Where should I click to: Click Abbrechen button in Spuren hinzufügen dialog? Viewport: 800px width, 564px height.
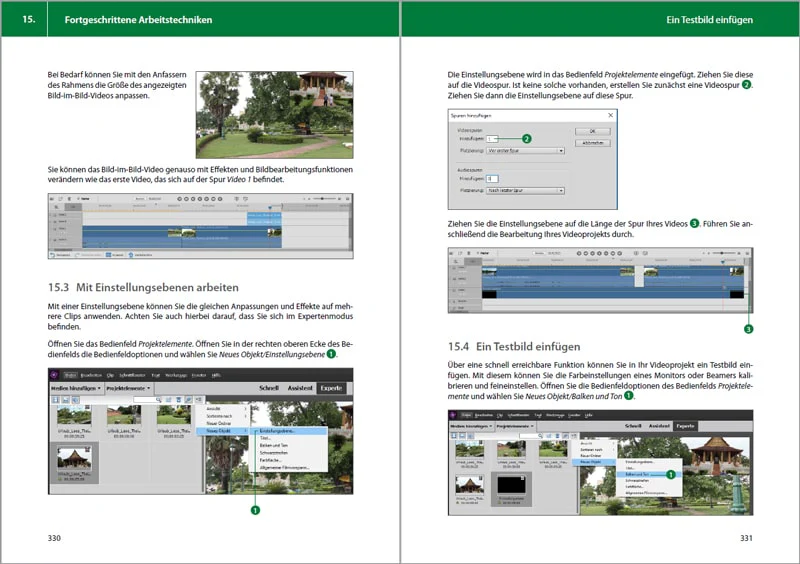pyautogui.click(x=592, y=143)
